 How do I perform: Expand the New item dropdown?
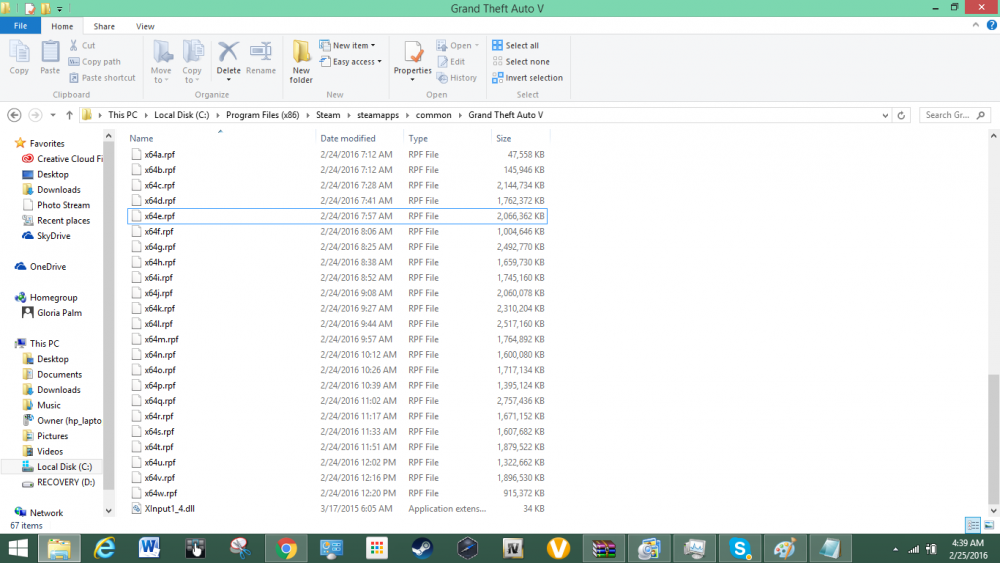(347, 46)
